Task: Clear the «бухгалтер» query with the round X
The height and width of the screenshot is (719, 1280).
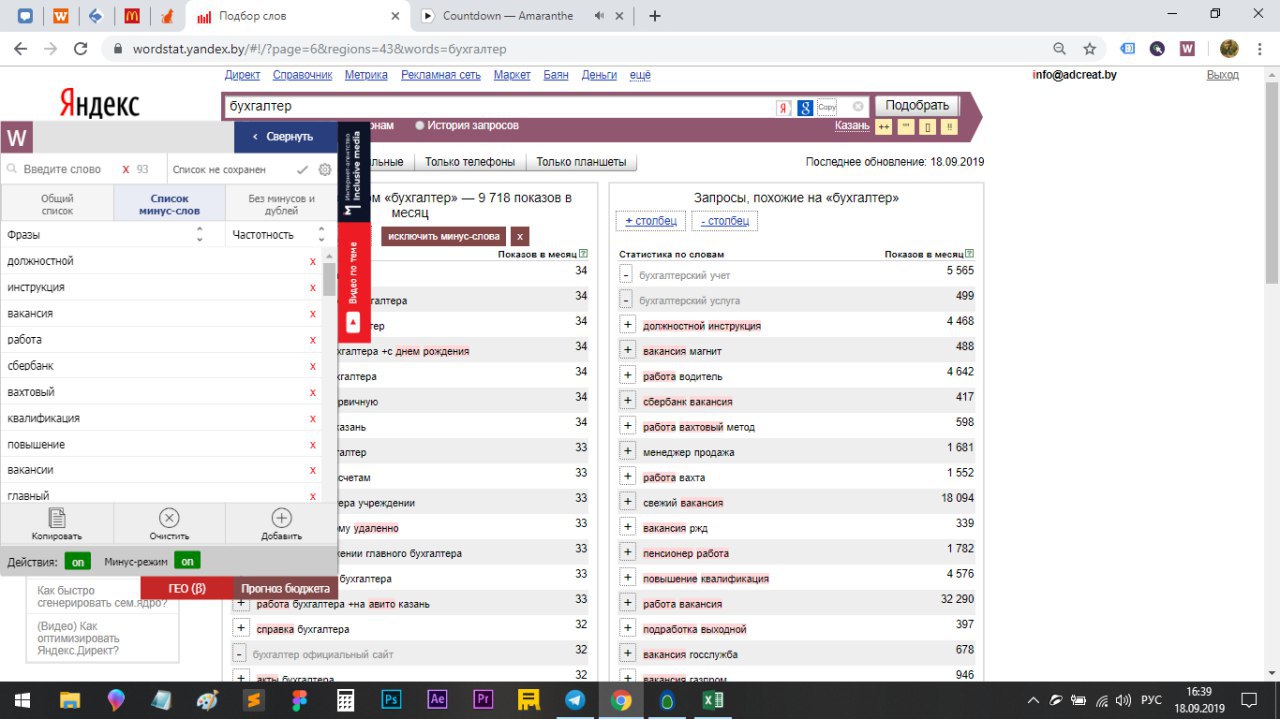Action: 858,107
